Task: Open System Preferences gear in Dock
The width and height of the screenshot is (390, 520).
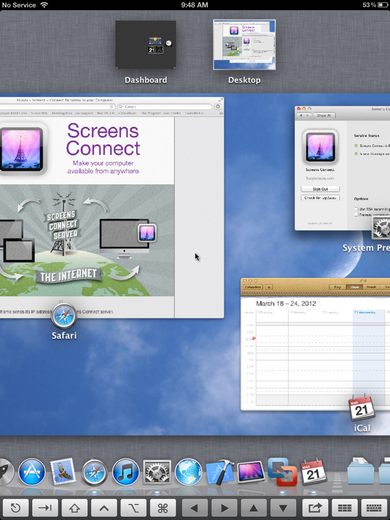Action: pyautogui.click(x=157, y=472)
